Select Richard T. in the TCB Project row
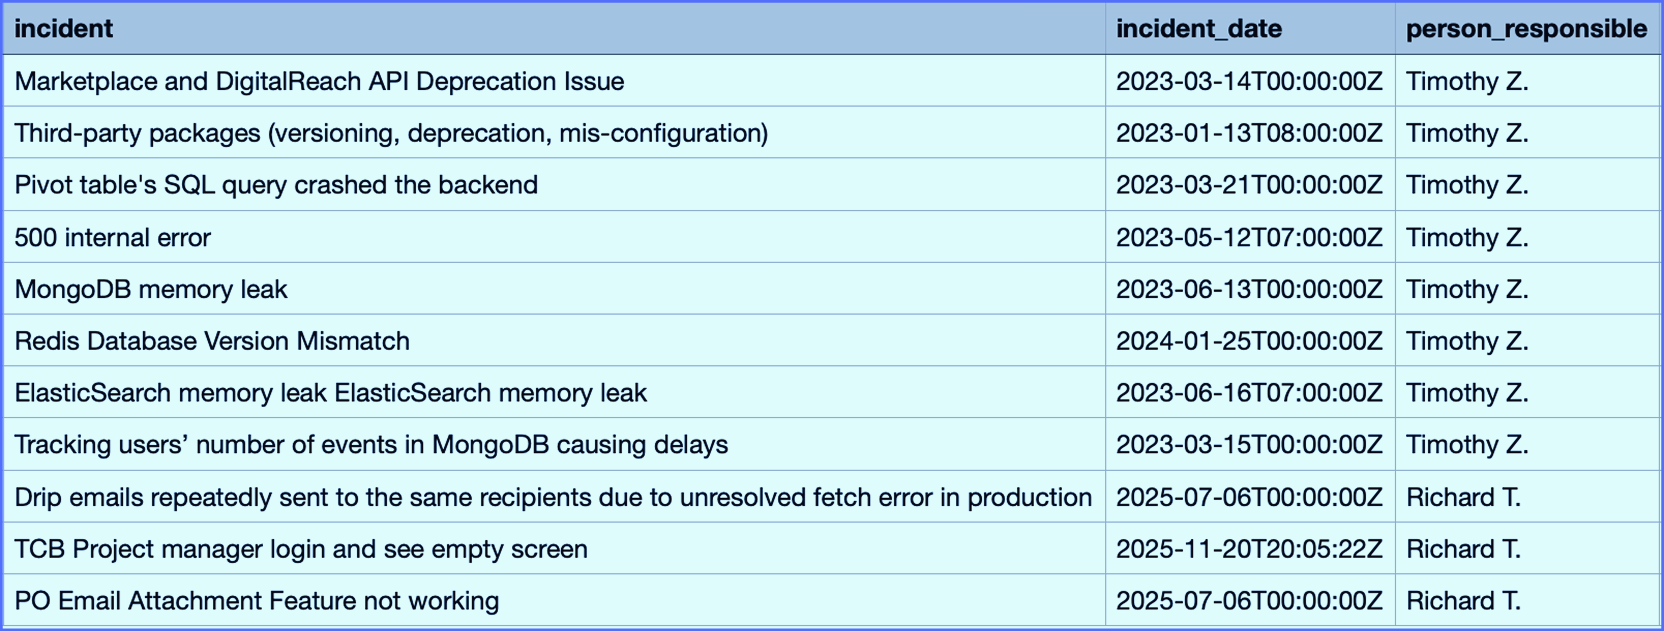The image size is (1664, 632). [1463, 549]
